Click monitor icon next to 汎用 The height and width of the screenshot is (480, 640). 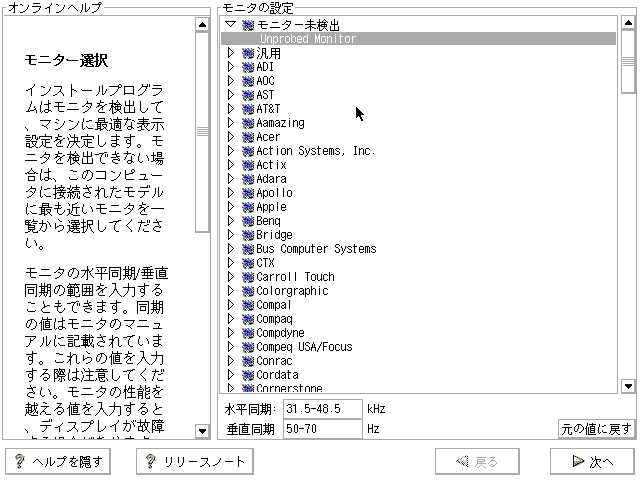pyautogui.click(x=248, y=53)
